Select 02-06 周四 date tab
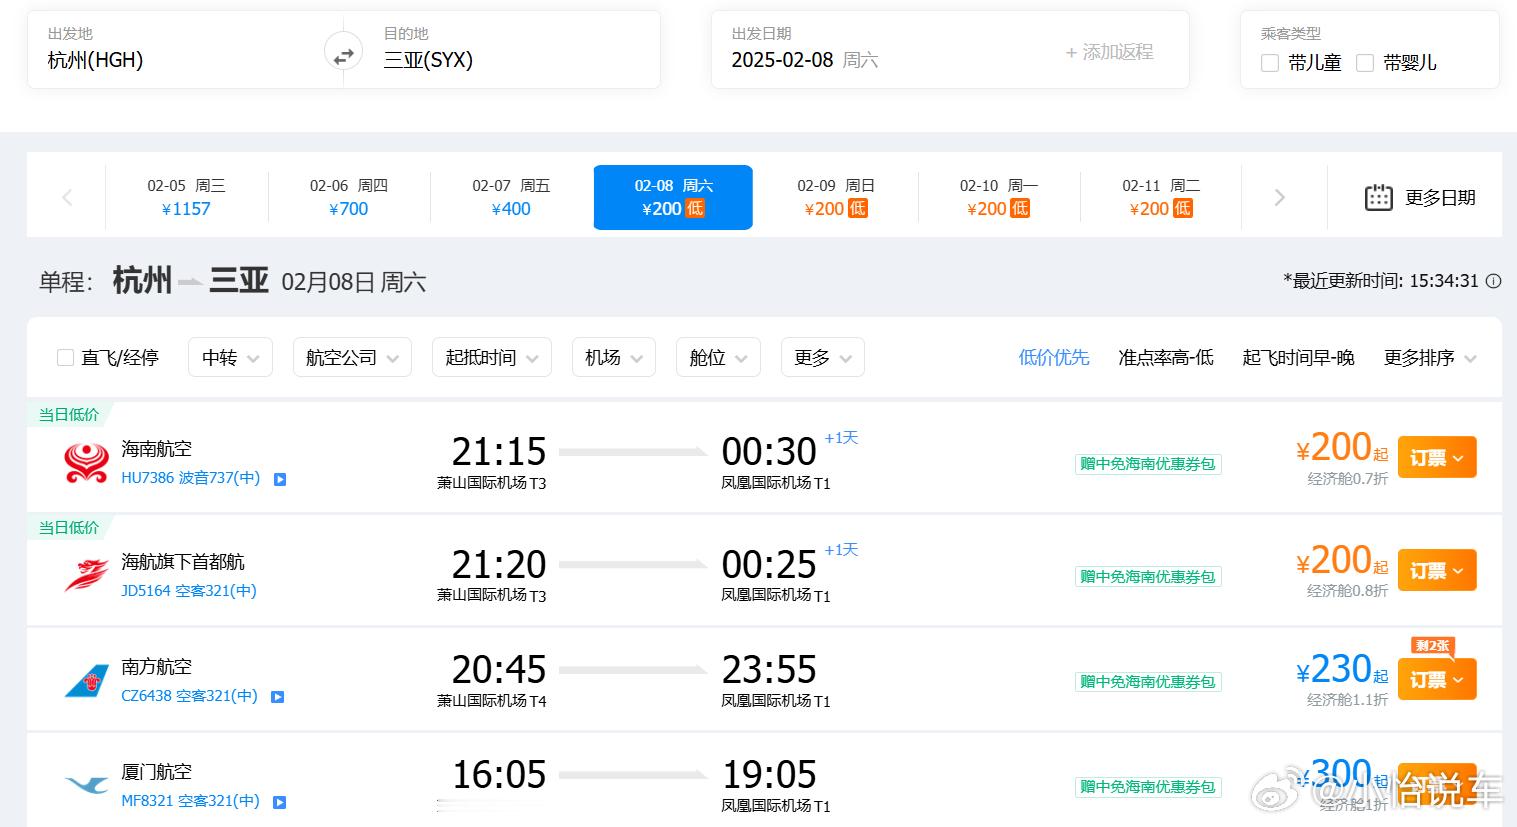The width and height of the screenshot is (1517, 827). click(349, 197)
